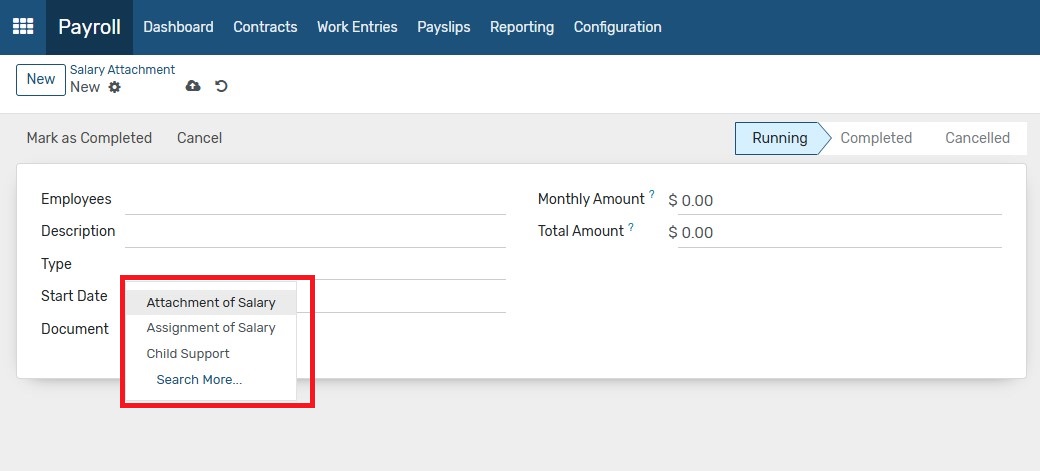This screenshot has height=471, width=1040.
Task: Open the Configuration menu
Action: (618, 27)
